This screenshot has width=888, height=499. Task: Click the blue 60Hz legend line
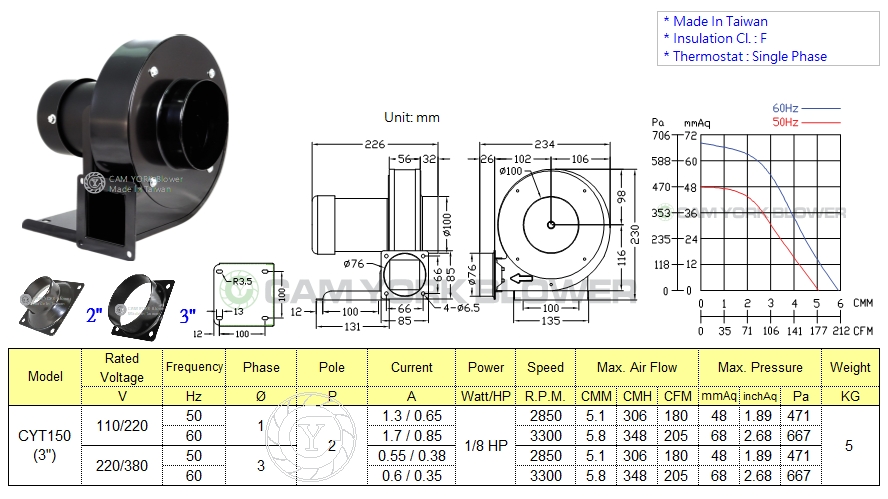(821, 108)
